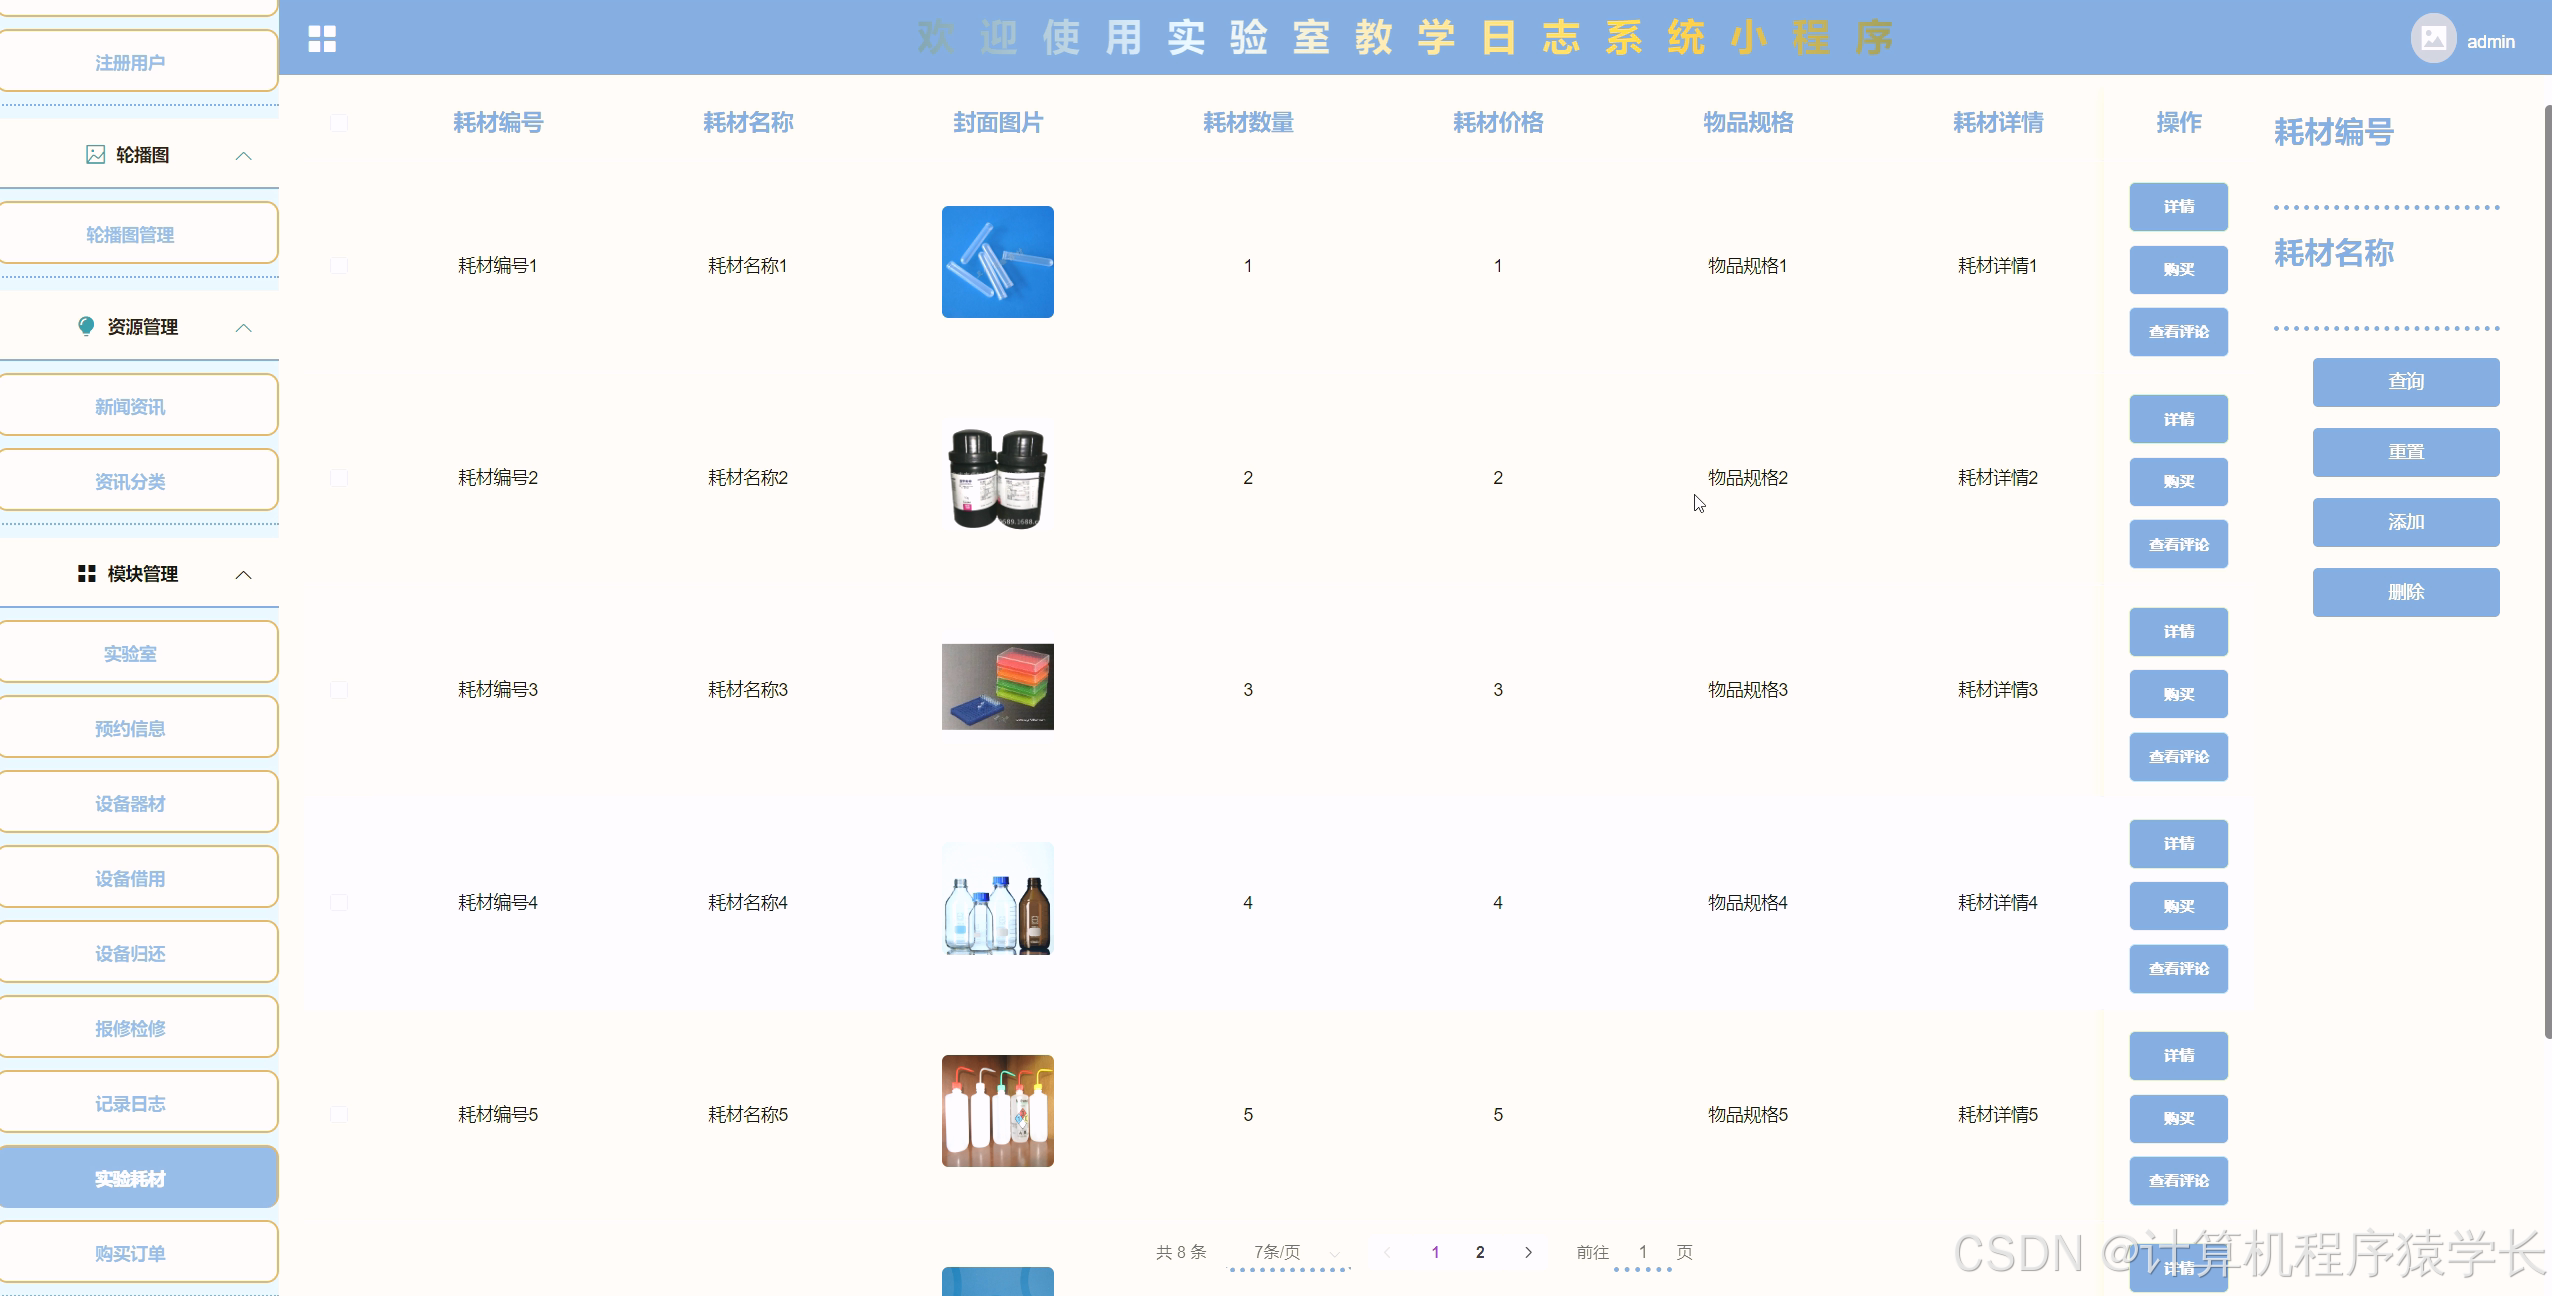Collapse the 资源管理 section chevron
This screenshot has height=1296, width=2552.
click(x=243, y=328)
